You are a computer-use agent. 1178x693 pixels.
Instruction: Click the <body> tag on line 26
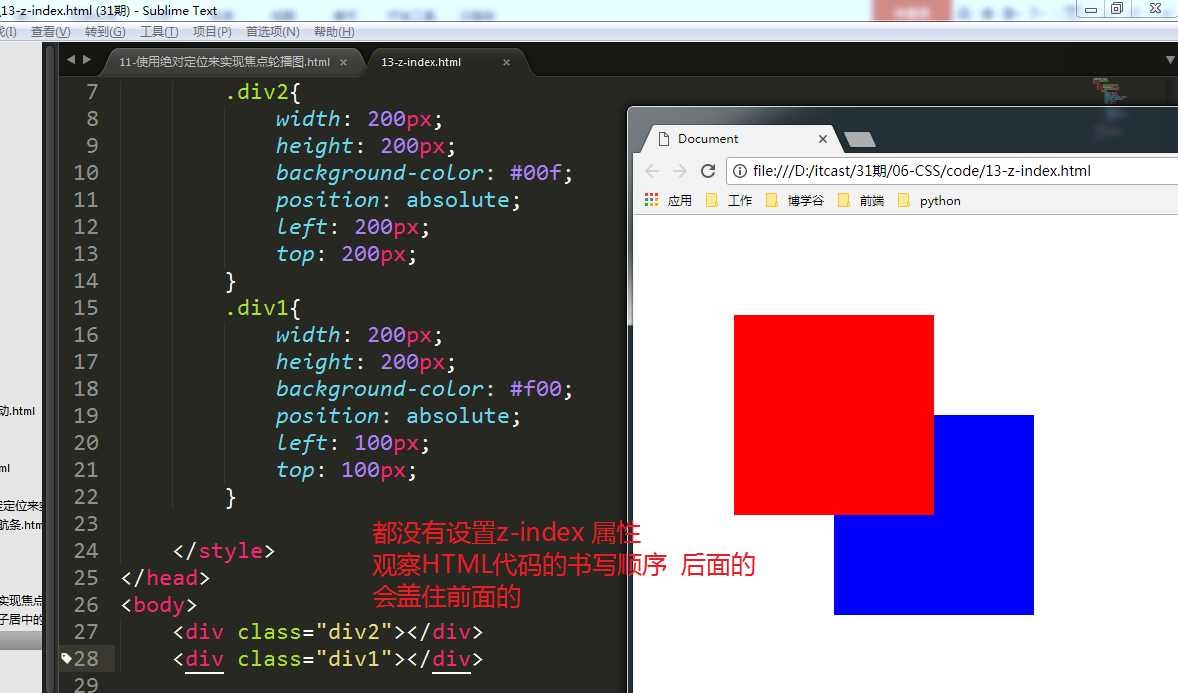(159, 605)
